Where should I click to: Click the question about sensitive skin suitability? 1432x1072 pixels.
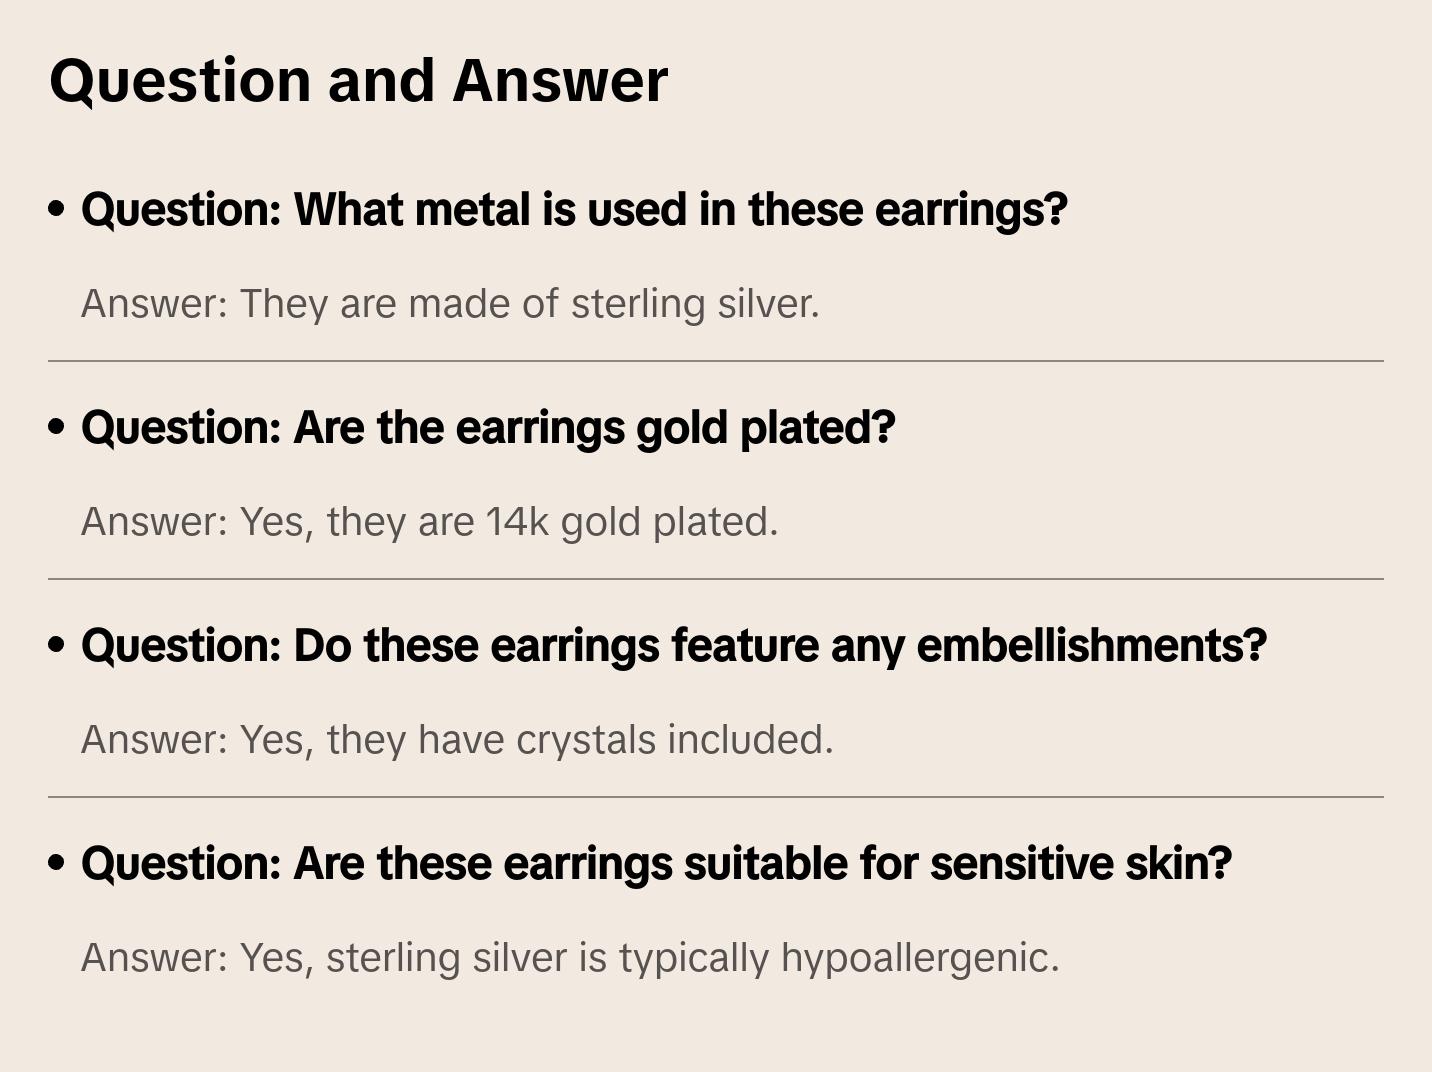click(656, 864)
